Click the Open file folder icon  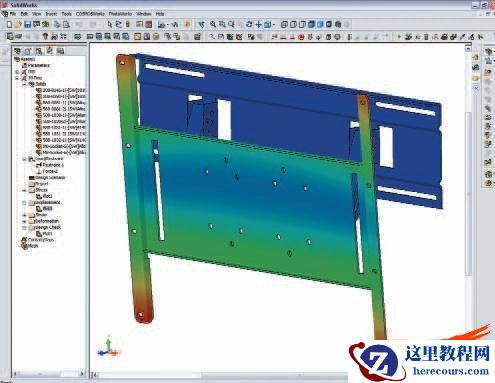tap(18, 24)
